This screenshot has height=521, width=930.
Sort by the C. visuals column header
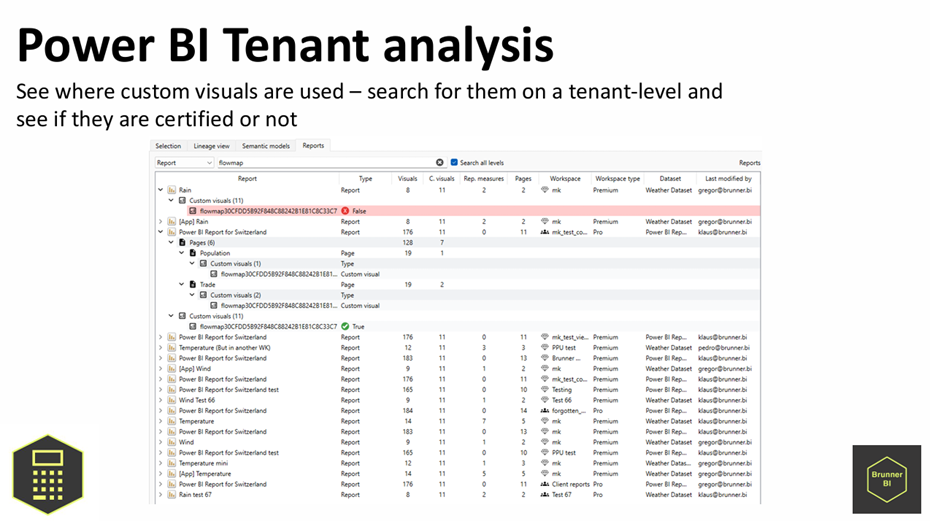tap(442, 179)
